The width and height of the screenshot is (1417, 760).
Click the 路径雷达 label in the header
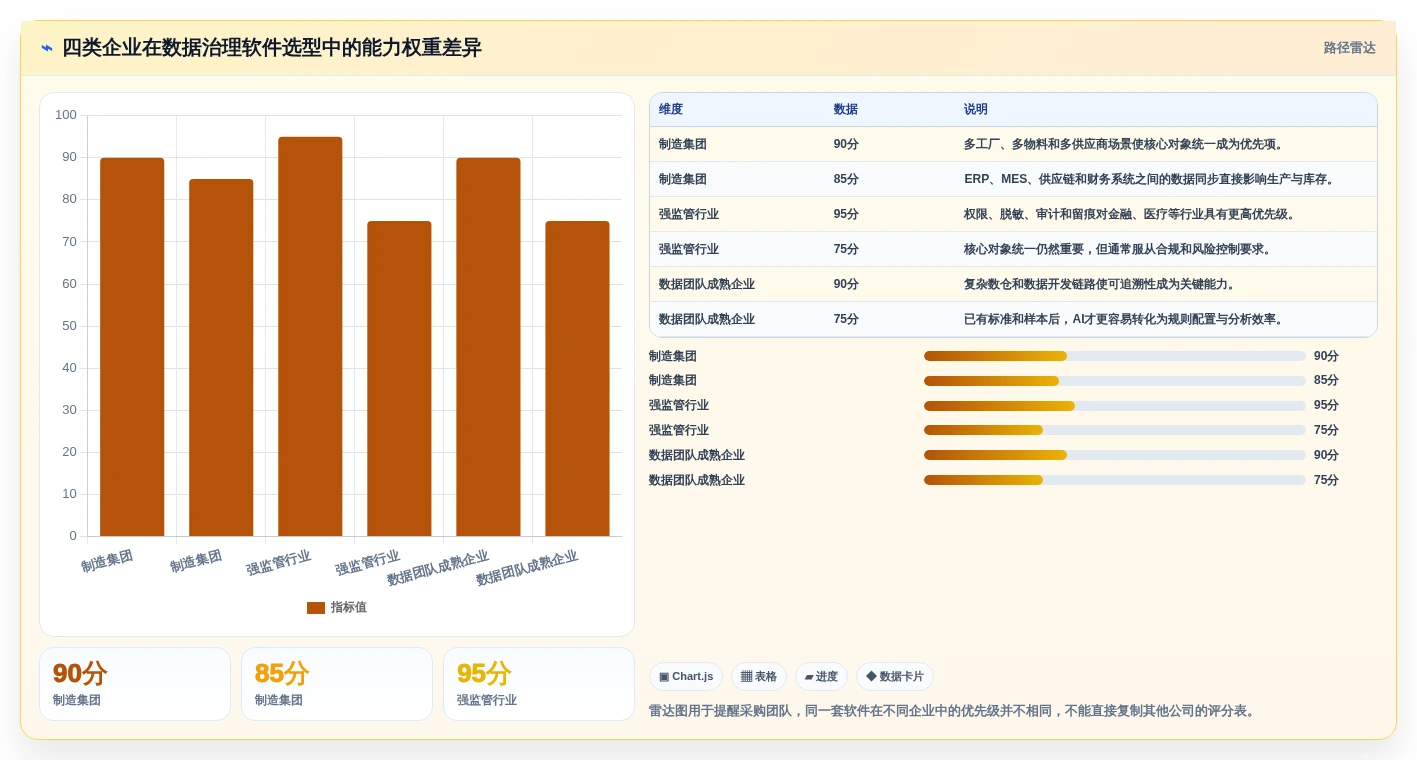[1350, 48]
